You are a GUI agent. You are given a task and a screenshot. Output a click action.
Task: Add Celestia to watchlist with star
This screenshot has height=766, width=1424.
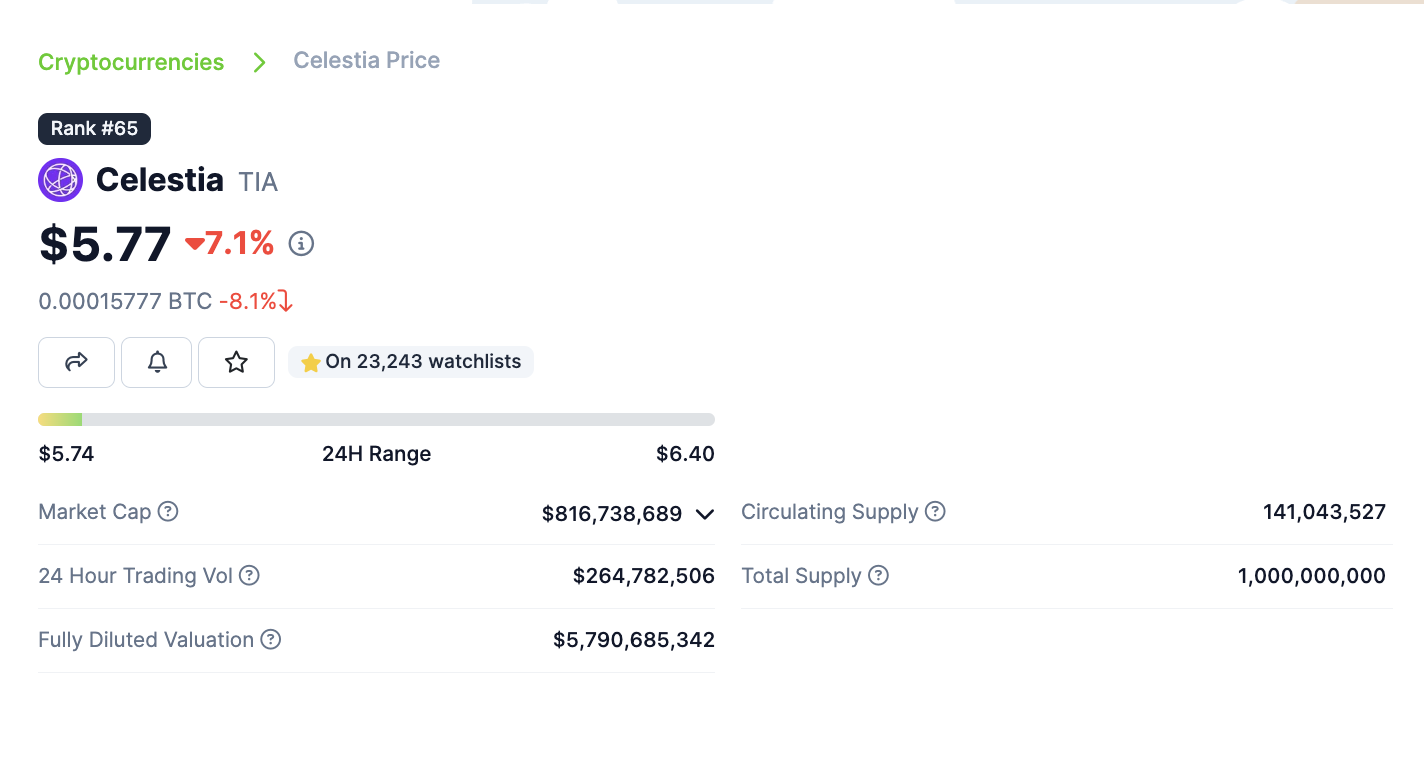point(236,362)
